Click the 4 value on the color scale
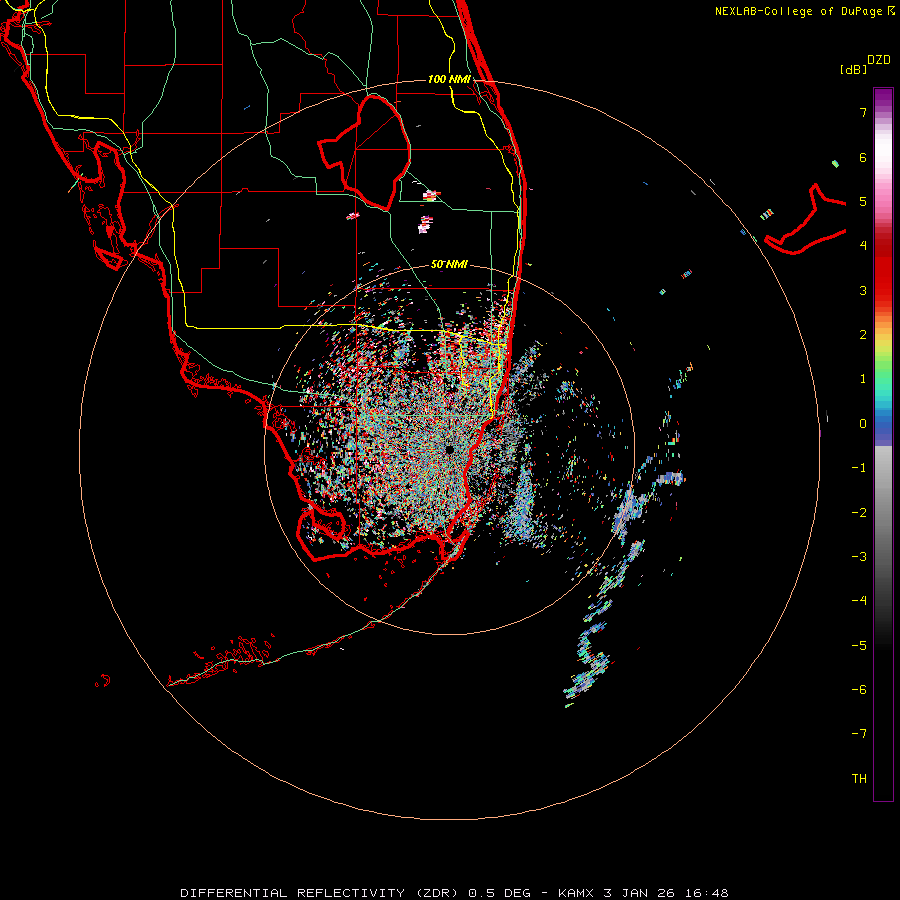Screen dimensions: 900x900 coord(863,246)
